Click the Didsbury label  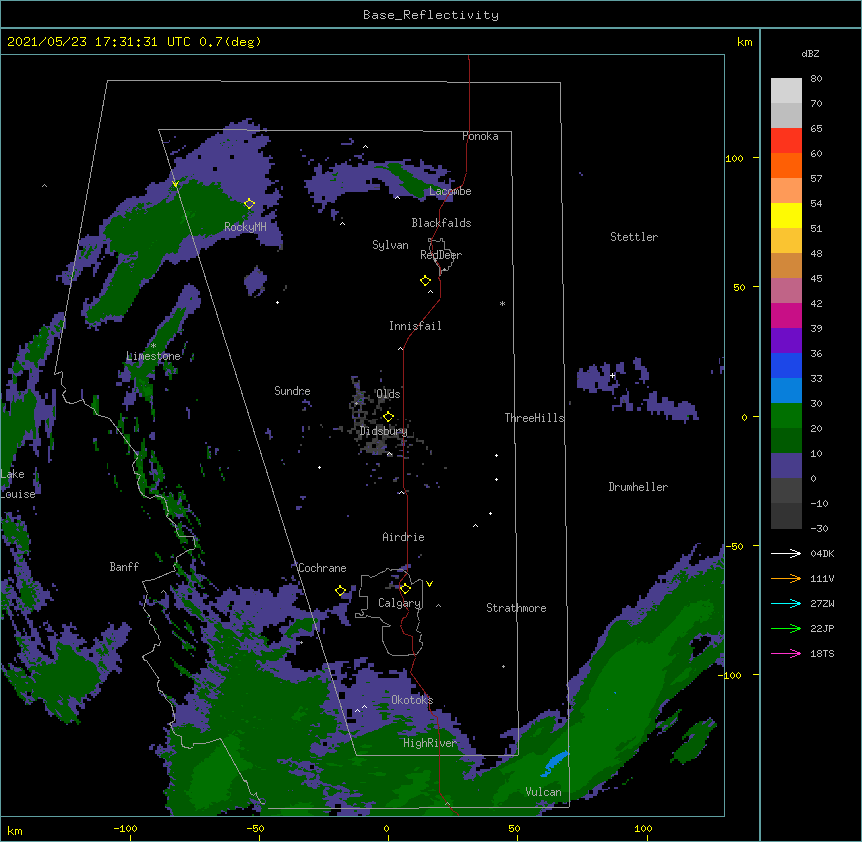pyautogui.click(x=383, y=431)
